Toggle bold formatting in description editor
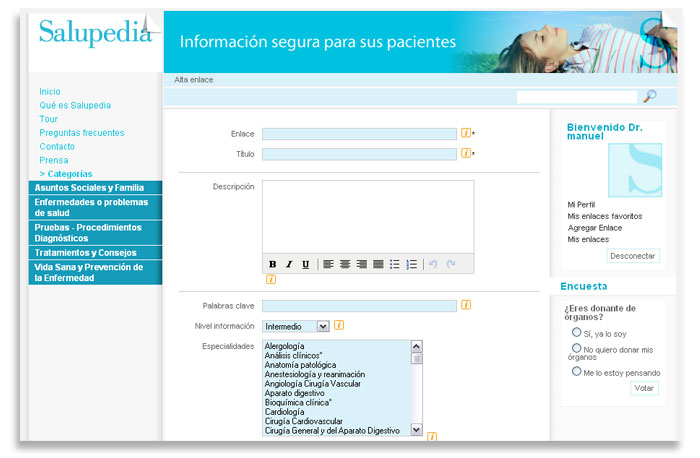 point(272,264)
